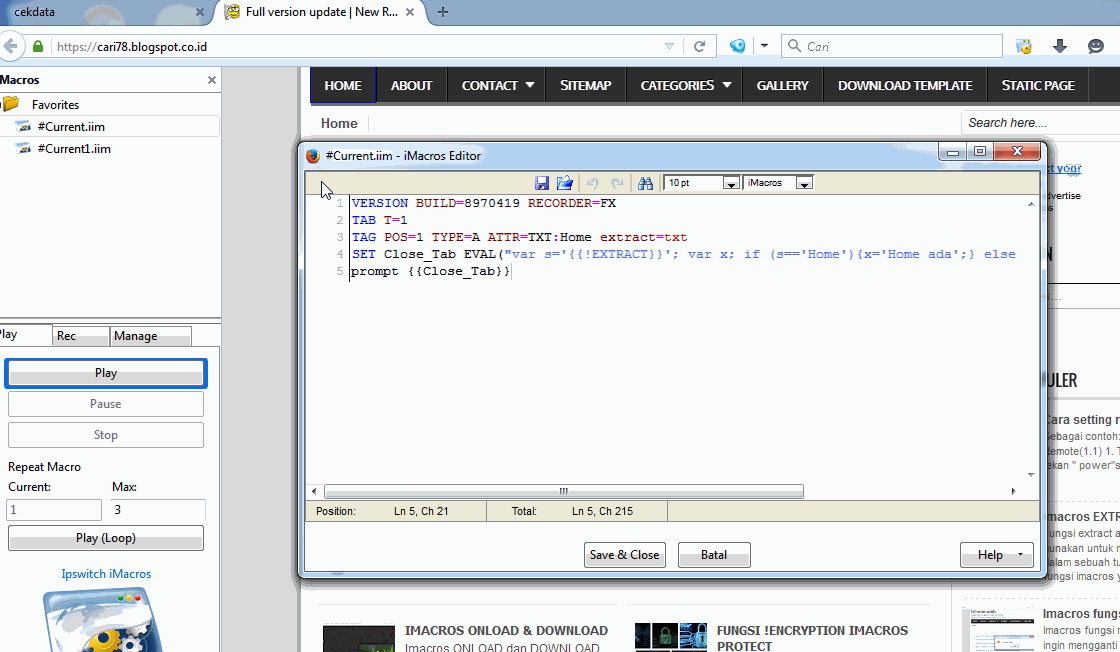Click the TAB T=1 code line
Image resolution: width=1120 pixels, height=652 pixels.
(379, 220)
